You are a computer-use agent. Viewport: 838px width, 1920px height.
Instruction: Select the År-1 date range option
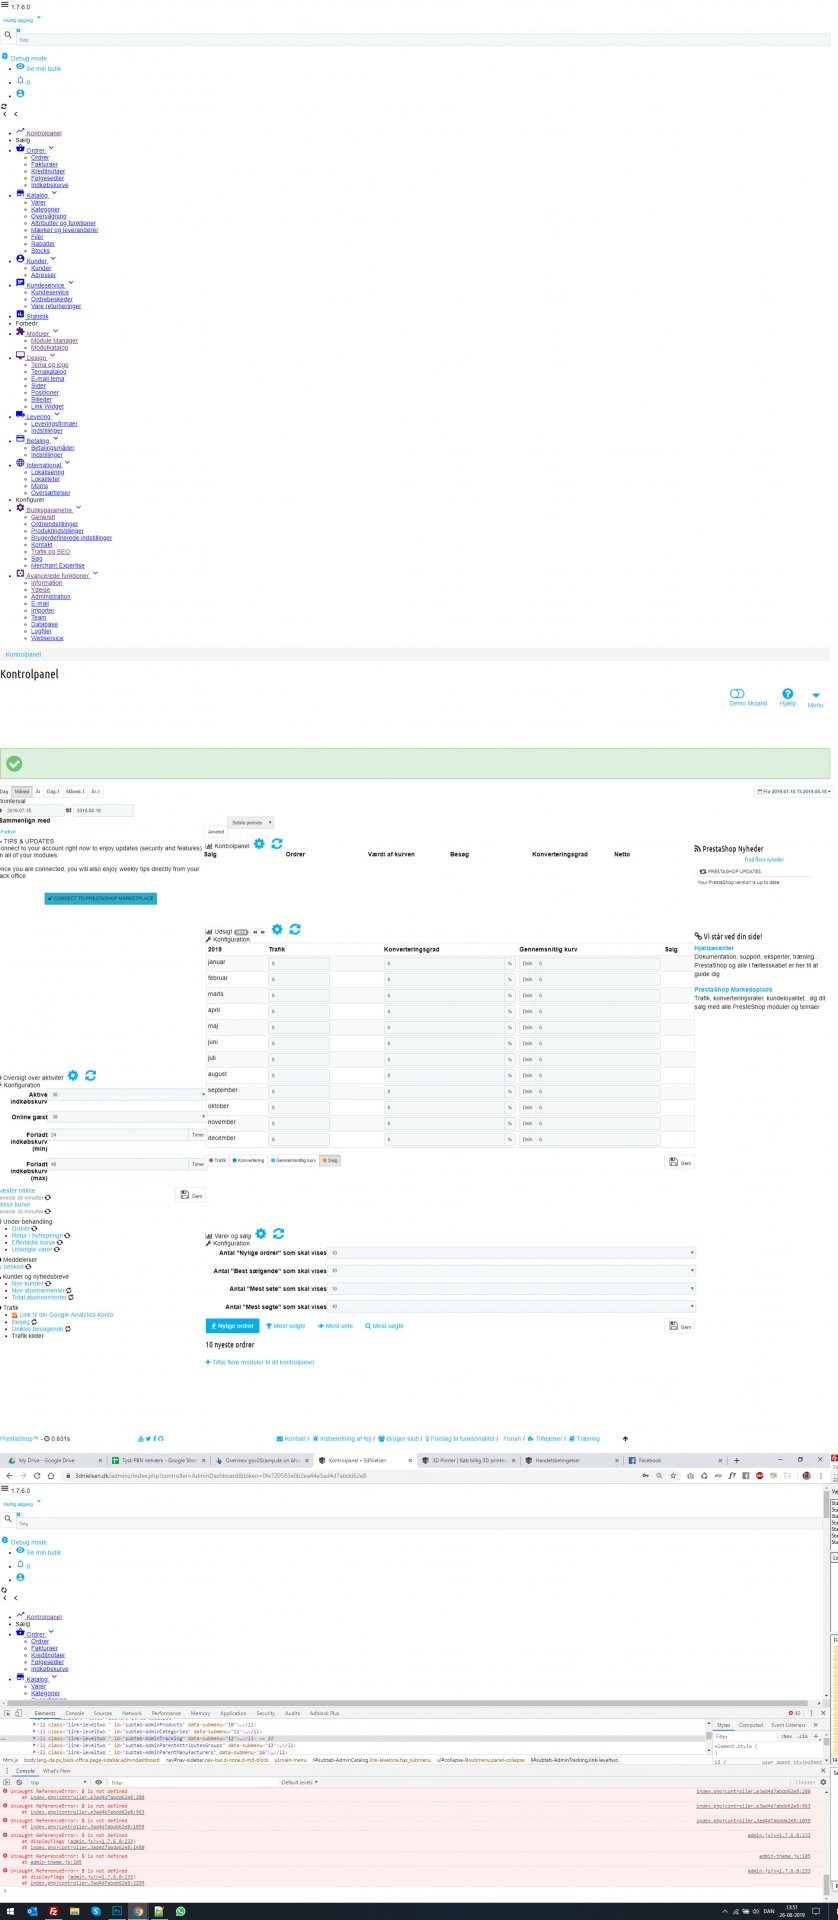95,791
